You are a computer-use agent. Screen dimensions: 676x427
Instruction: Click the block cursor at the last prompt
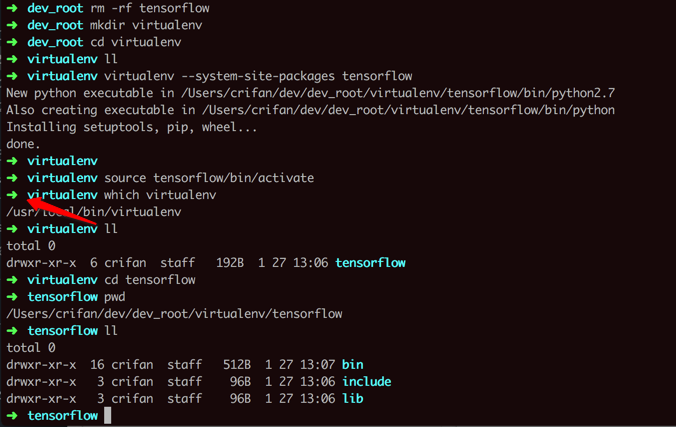pyautogui.click(x=108, y=415)
